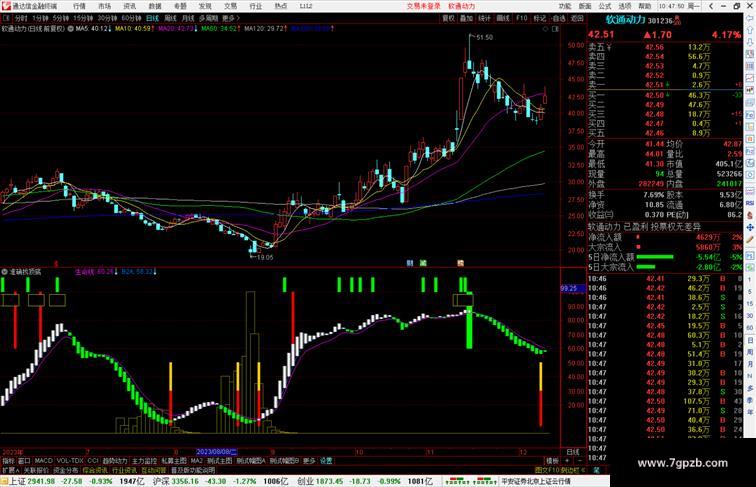756x487 pixels.
Task: Open the 交易 menu
Action: 230,6
